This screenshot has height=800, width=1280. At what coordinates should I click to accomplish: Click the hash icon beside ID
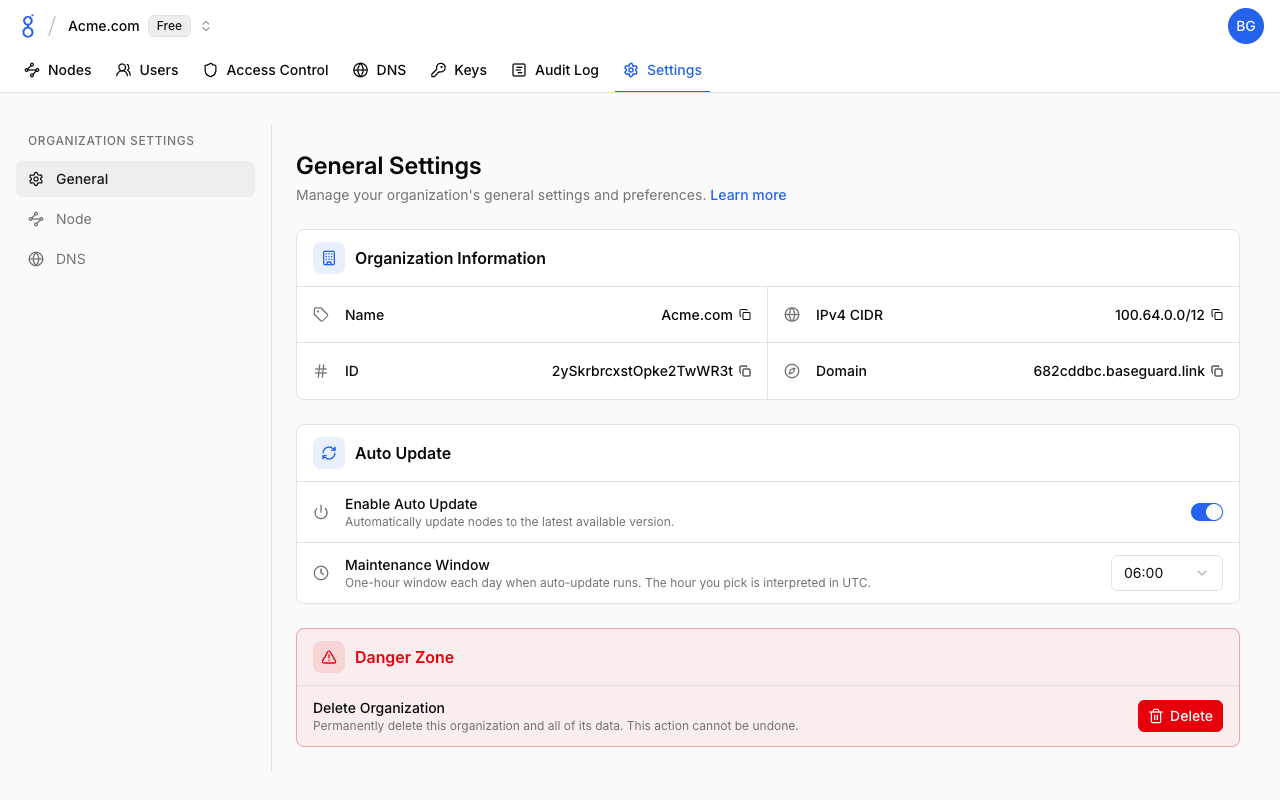pos(321,371)
